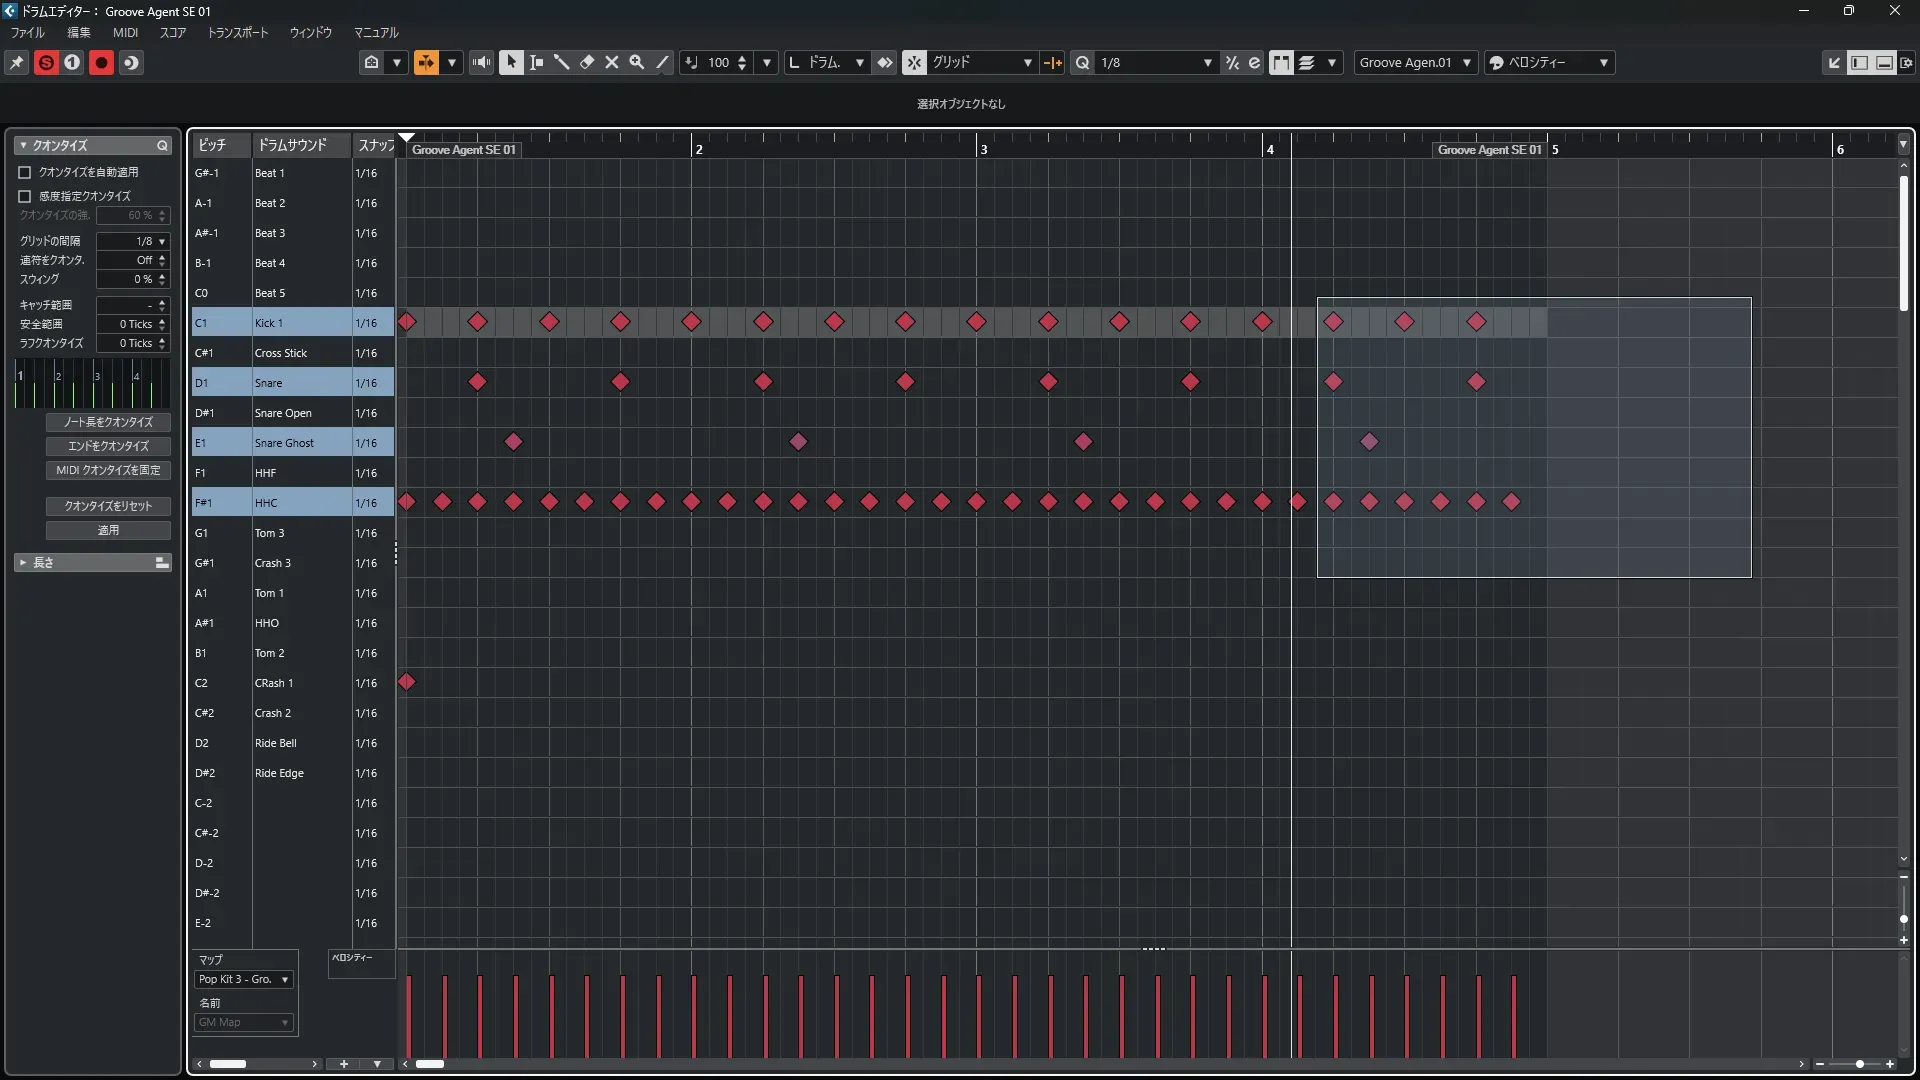
Task: Select the mute tool X icon
Action: point(612,62)
